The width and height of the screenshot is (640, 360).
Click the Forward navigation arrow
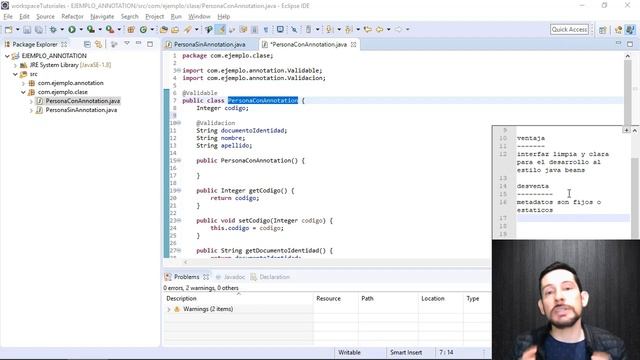pos(398,29)
